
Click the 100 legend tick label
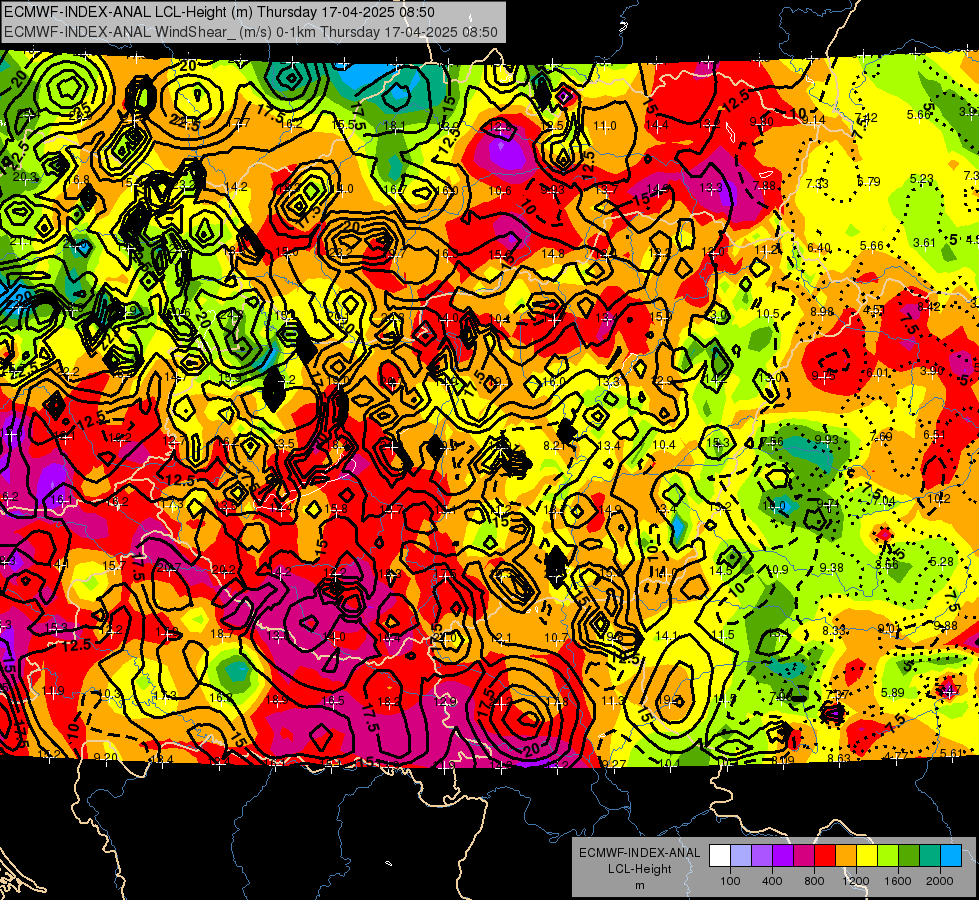click(x=730, y=881)
